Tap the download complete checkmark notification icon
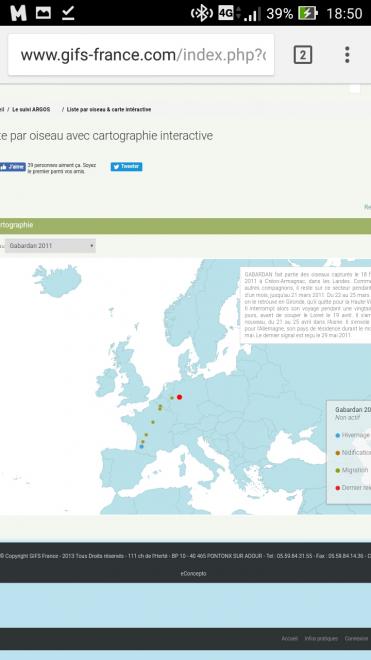 pos(68,13)
